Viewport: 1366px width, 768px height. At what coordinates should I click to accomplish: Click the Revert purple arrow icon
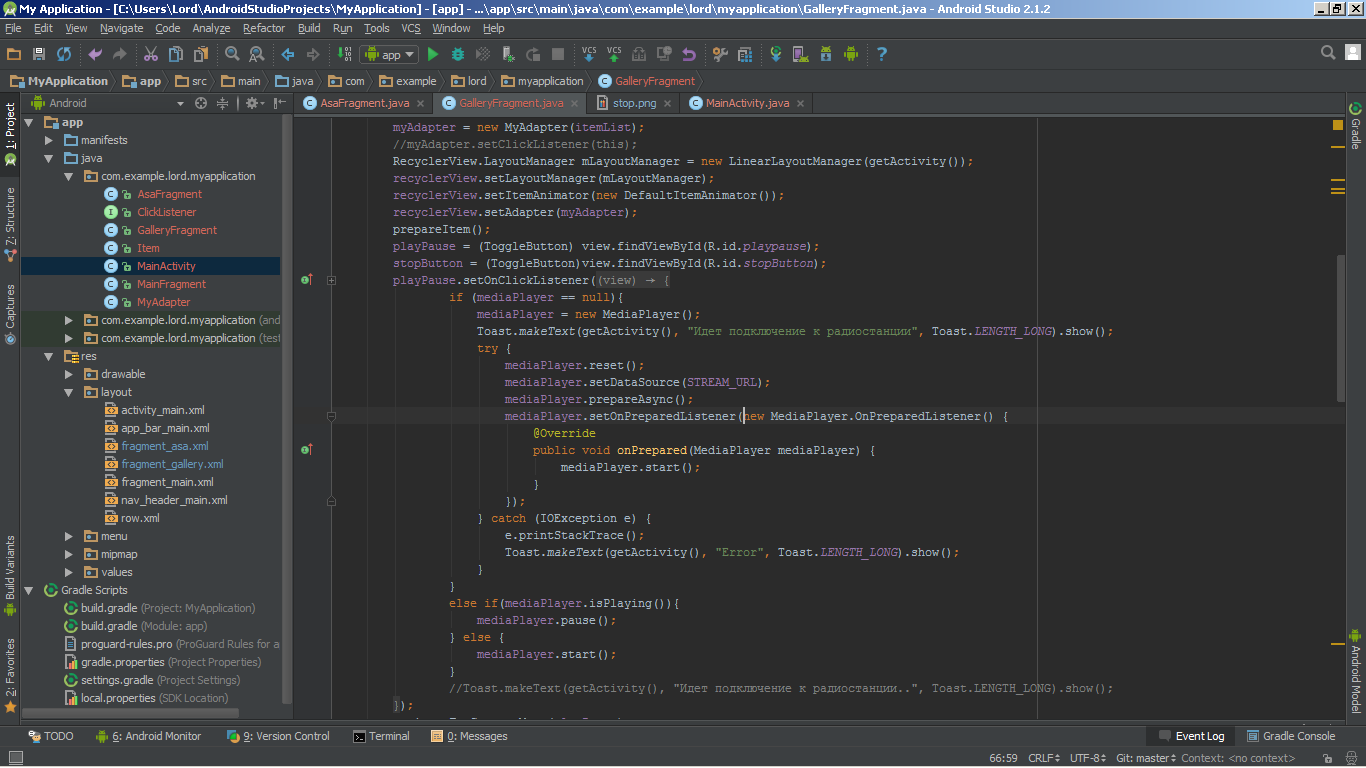689,54
